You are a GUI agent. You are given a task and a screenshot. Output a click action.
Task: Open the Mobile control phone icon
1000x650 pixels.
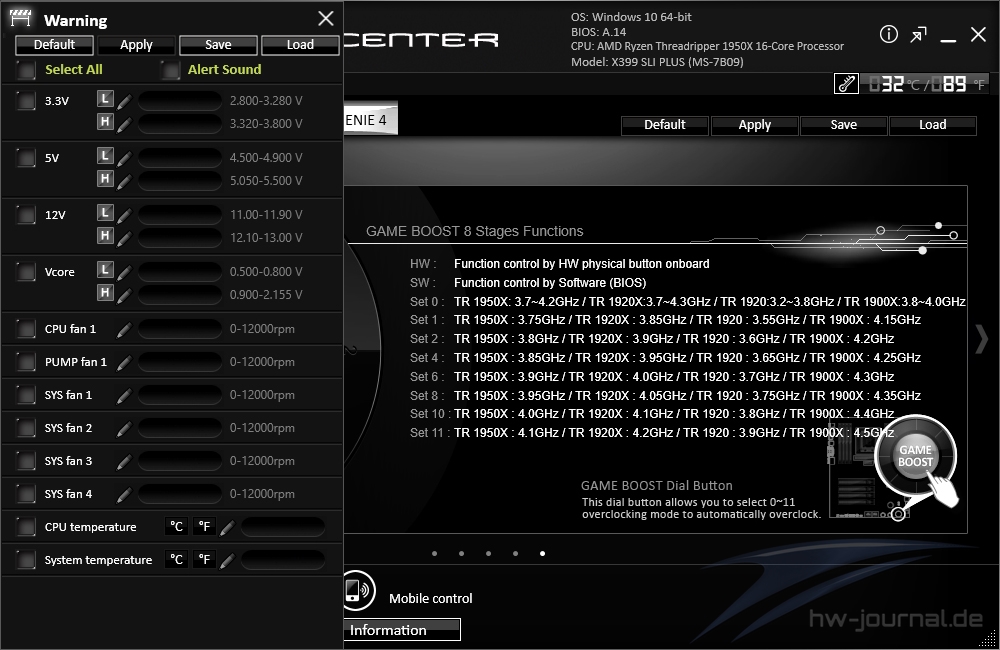pyautogui.click(x=357, y=590)
